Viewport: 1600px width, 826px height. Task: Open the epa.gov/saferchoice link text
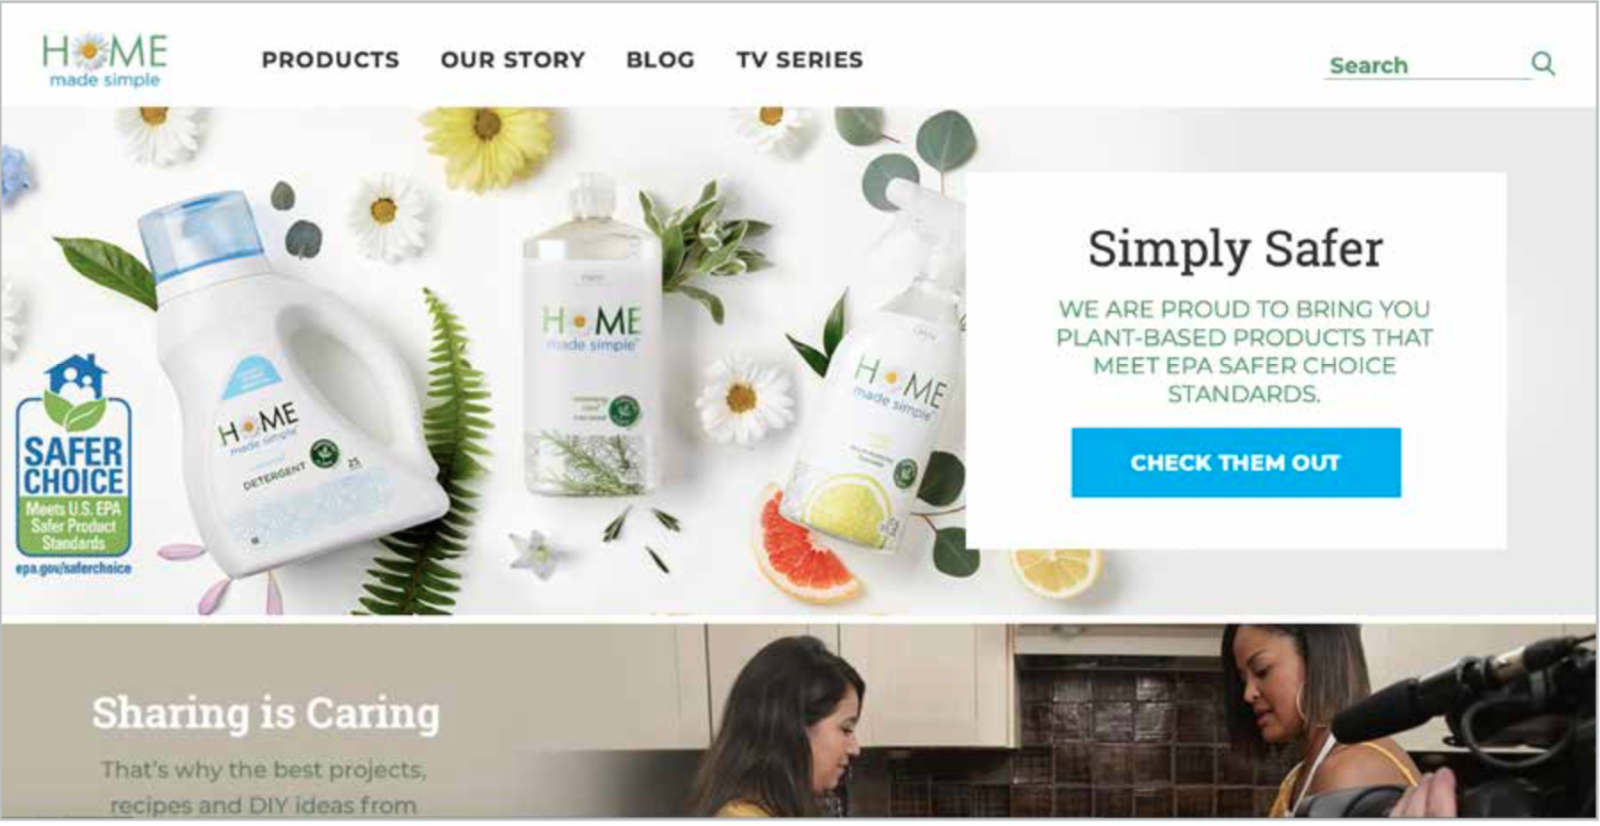[73, 568]
